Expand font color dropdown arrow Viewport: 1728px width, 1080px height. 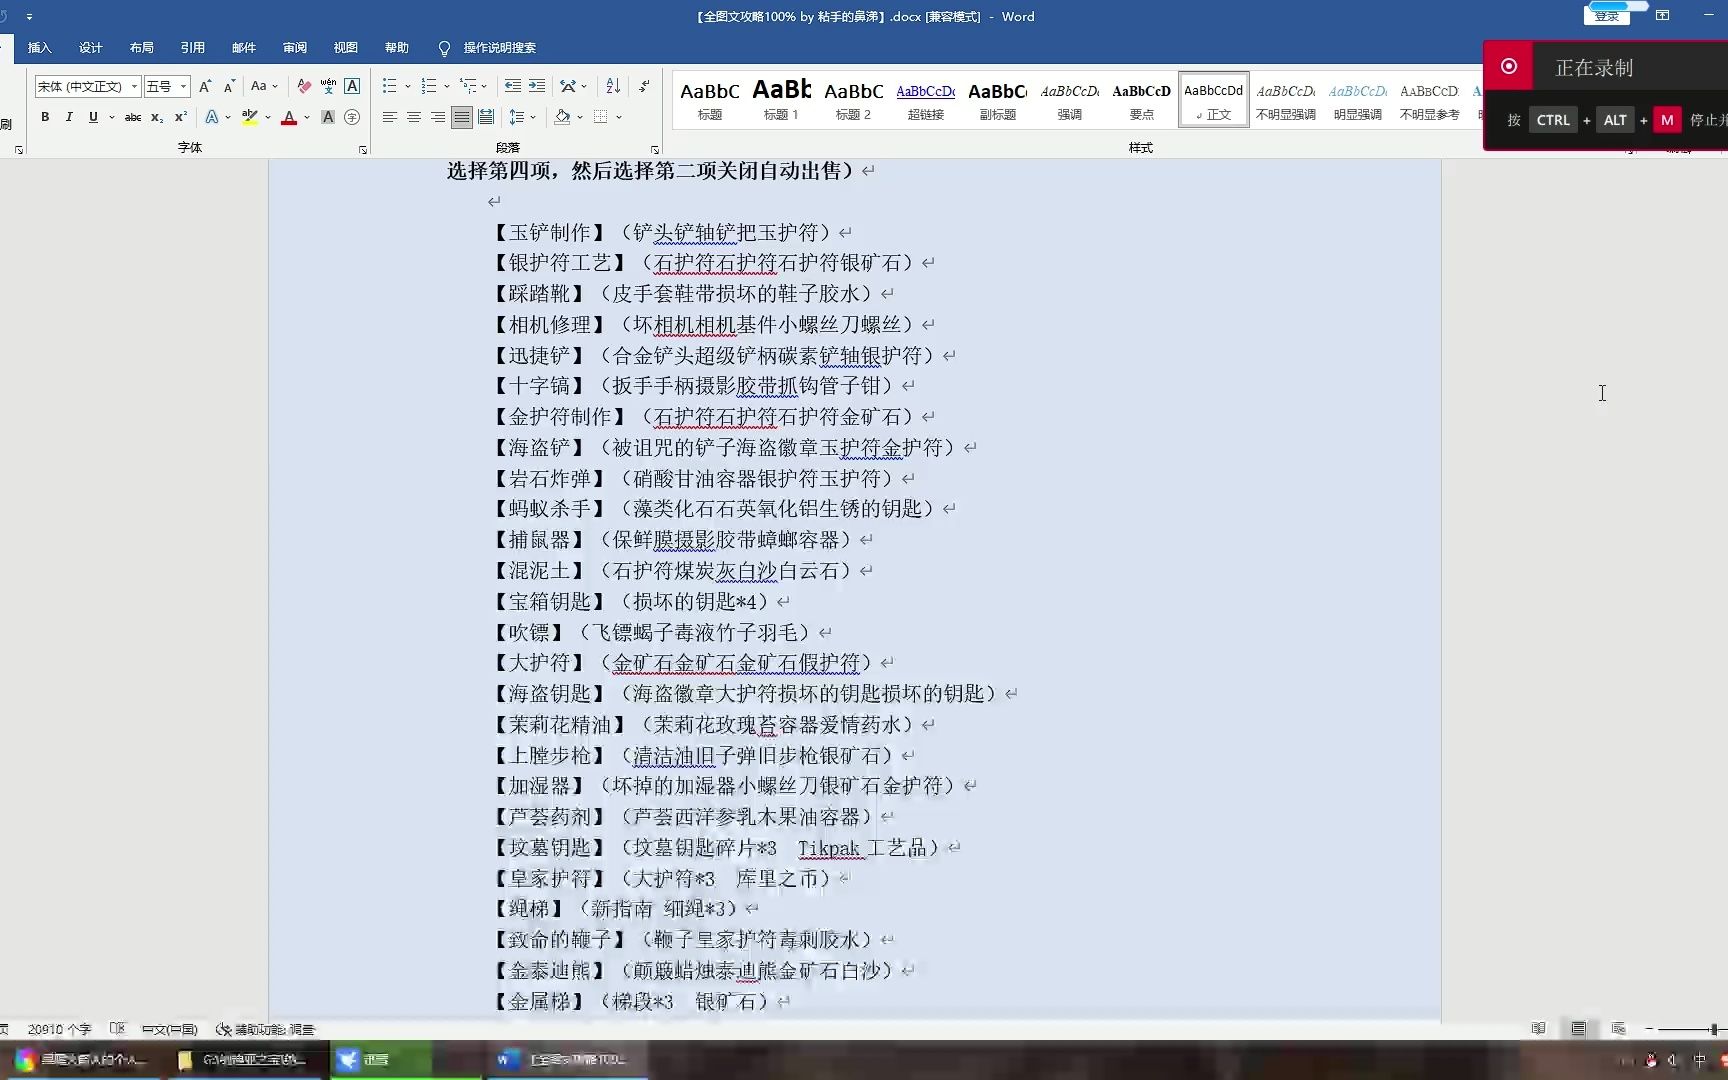307,117
